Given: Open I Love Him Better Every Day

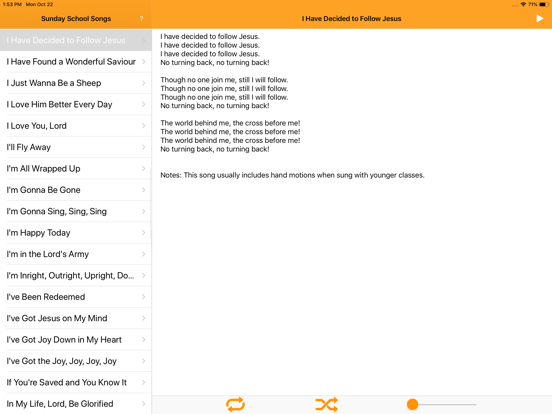Looking at the screenshot, I should [x=76, y=105].
